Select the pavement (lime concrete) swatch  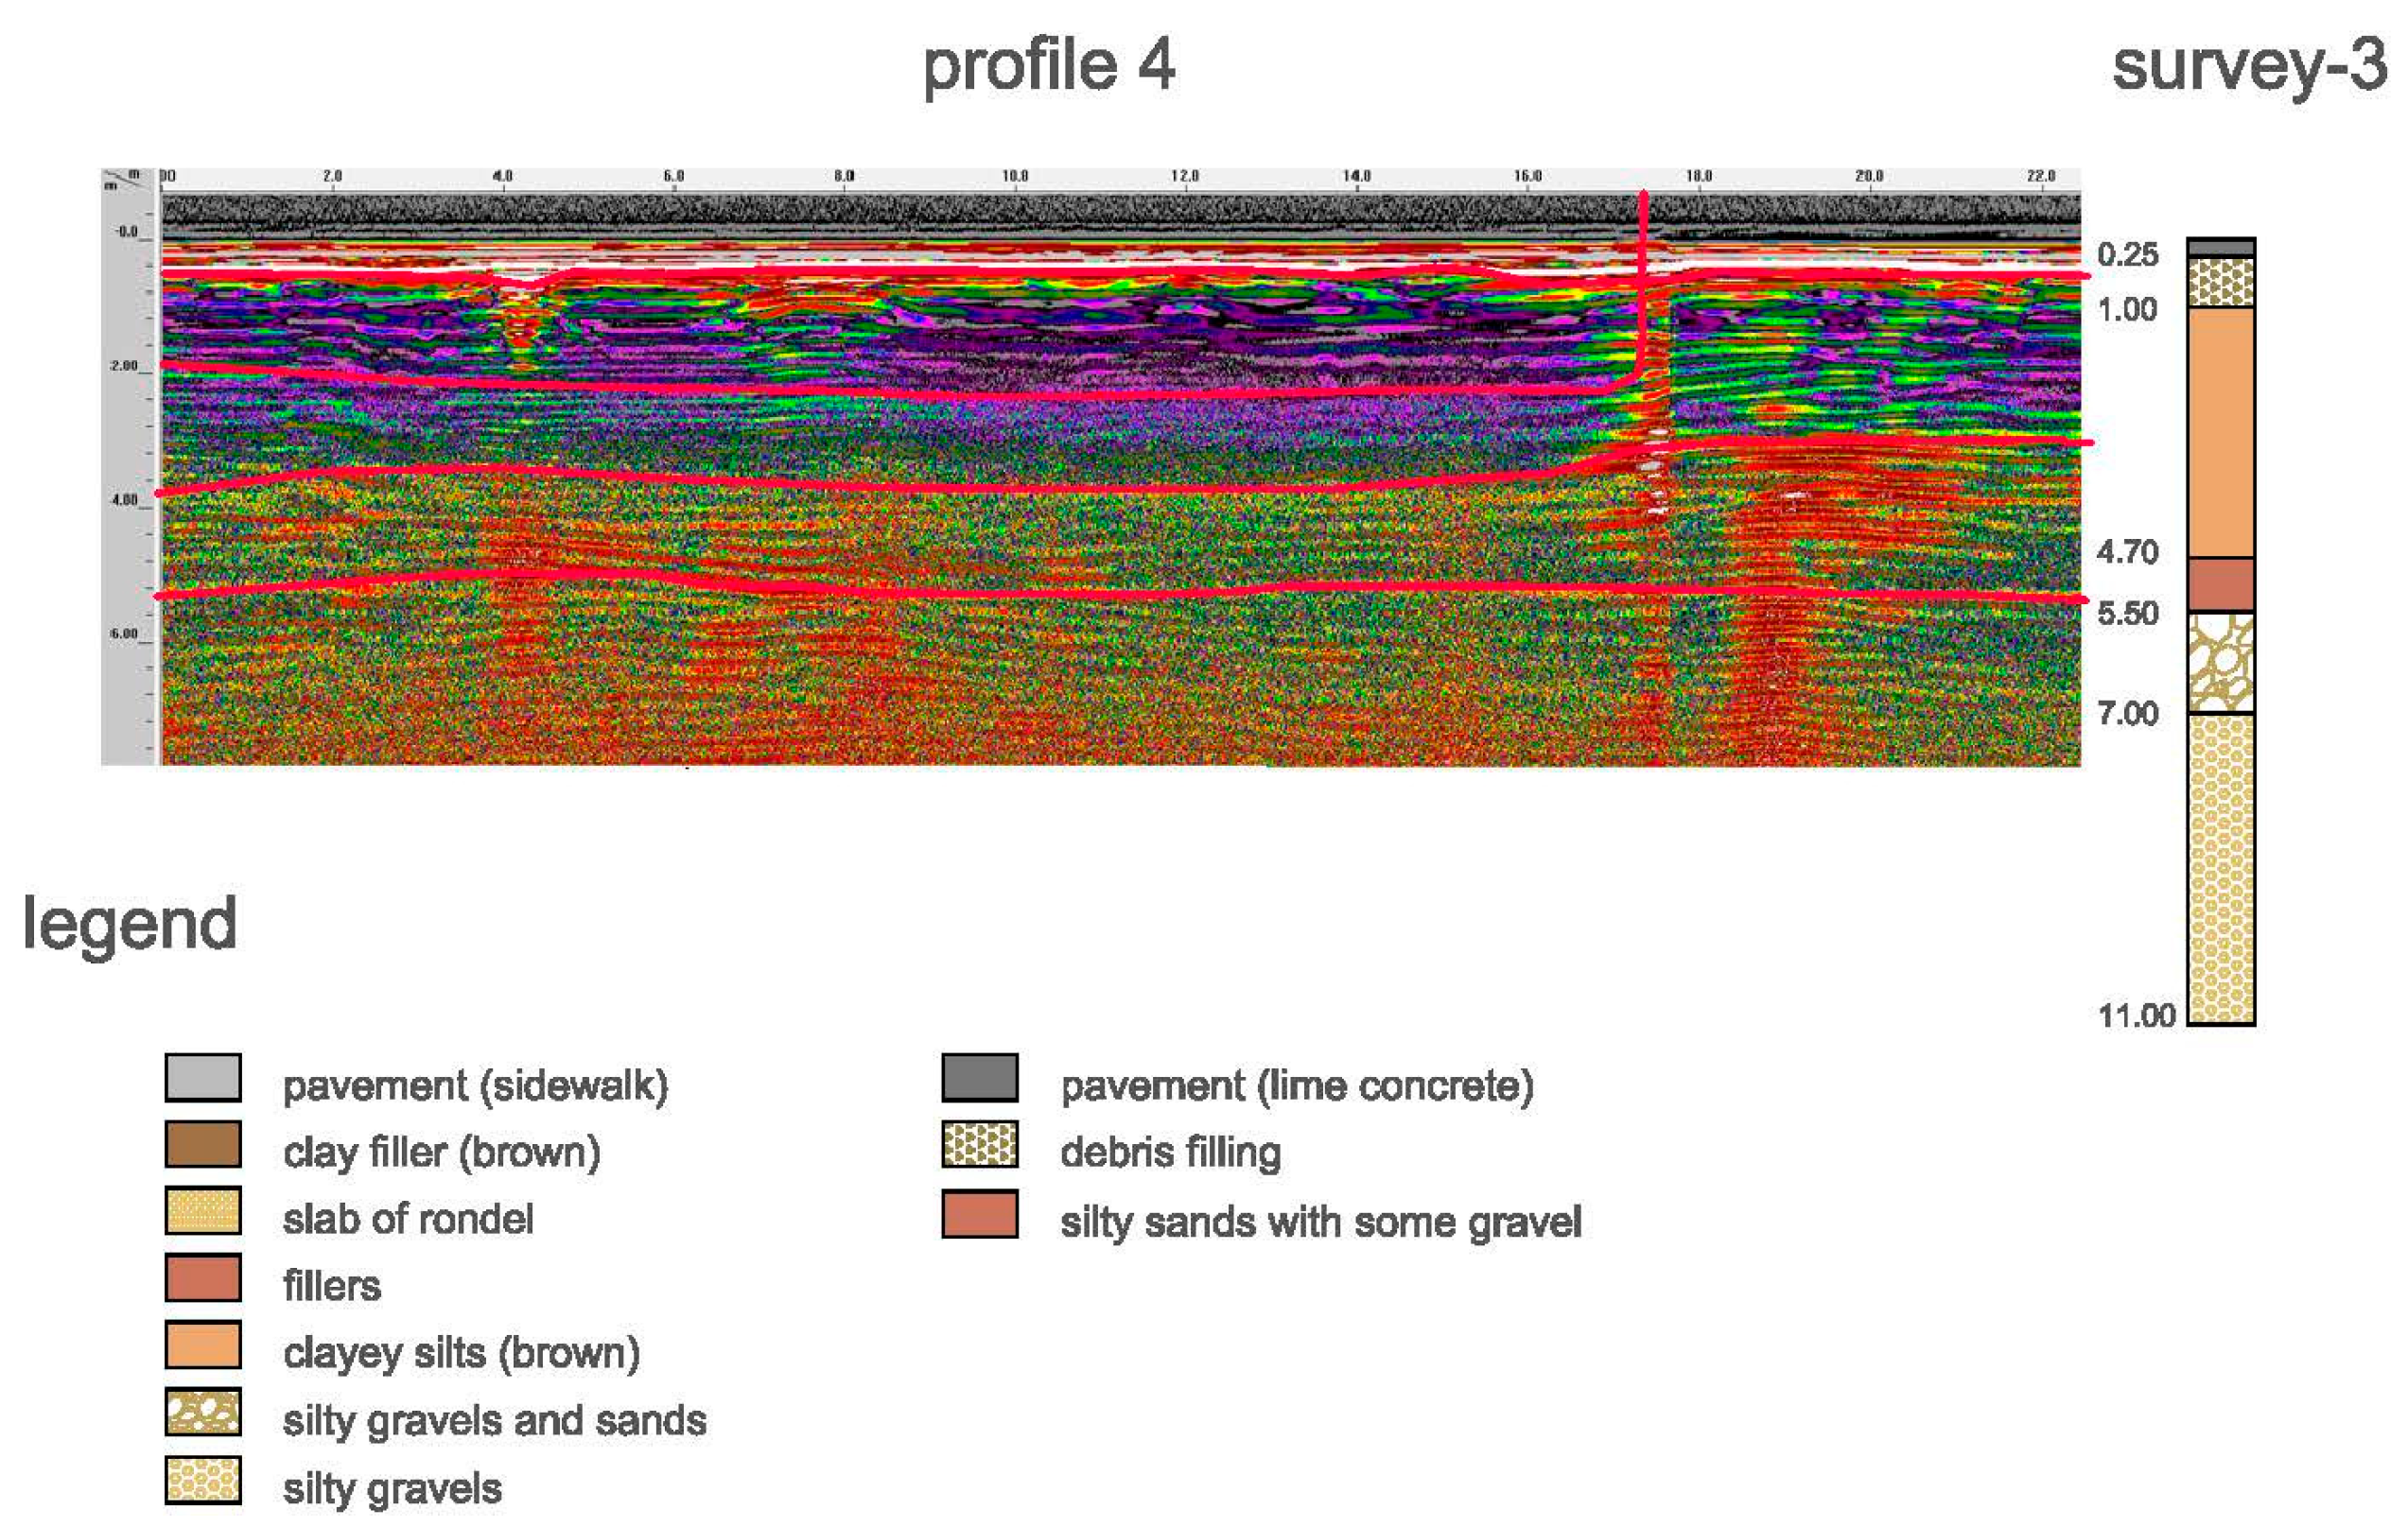(980, 1077)
